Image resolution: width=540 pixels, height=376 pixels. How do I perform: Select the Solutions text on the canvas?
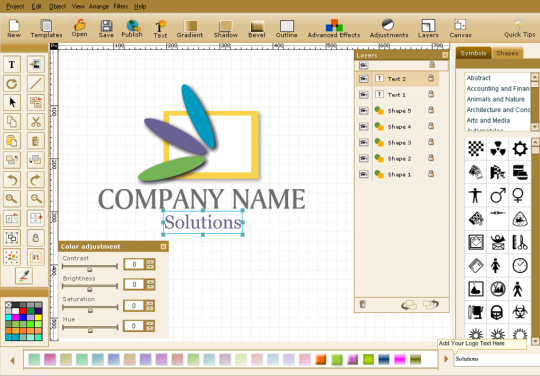pos(203,222)
